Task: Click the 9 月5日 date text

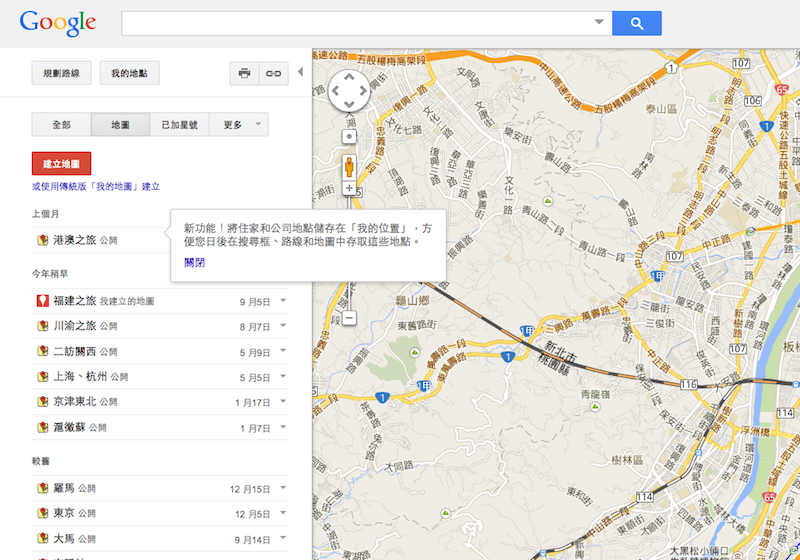Action: click(x=255, y=302)
